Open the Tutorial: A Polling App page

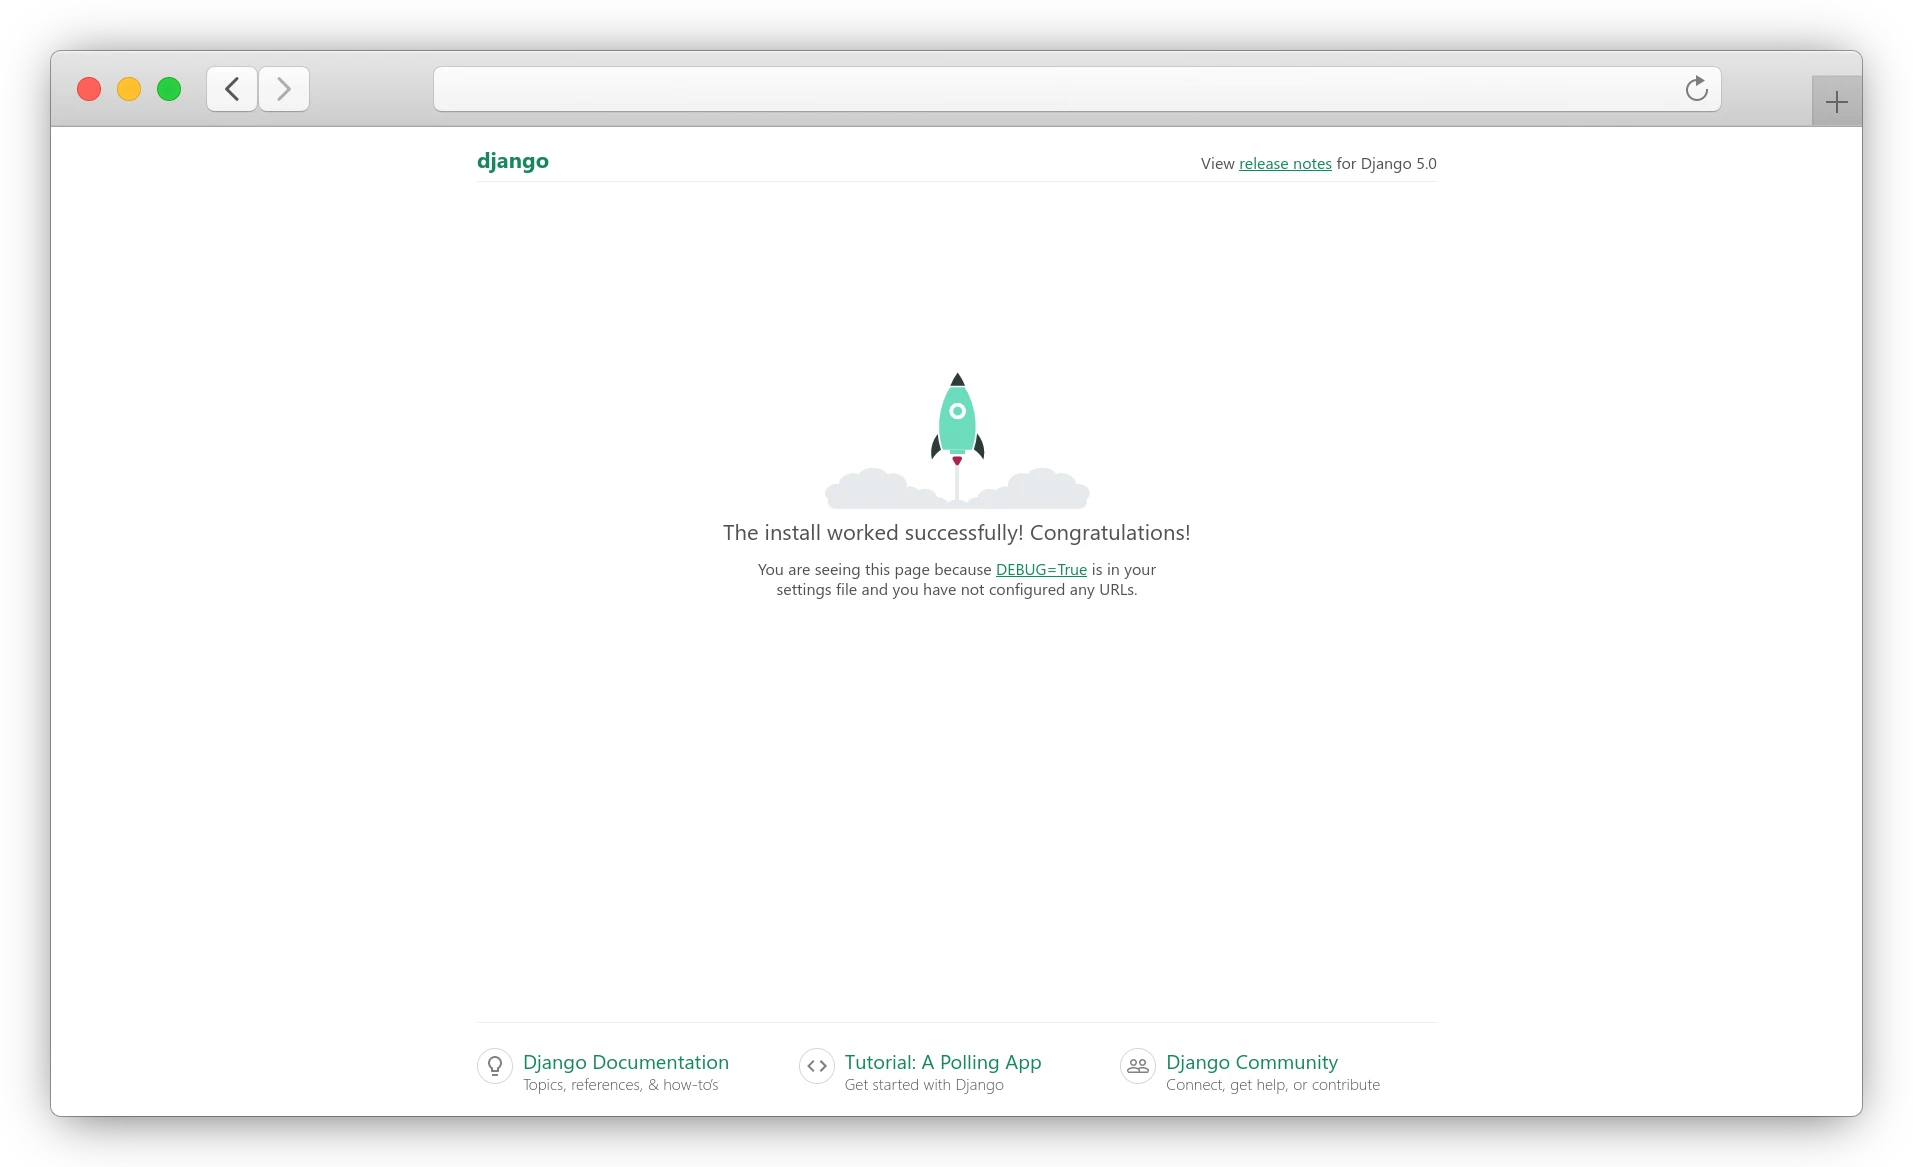[x=941, y=1062]
